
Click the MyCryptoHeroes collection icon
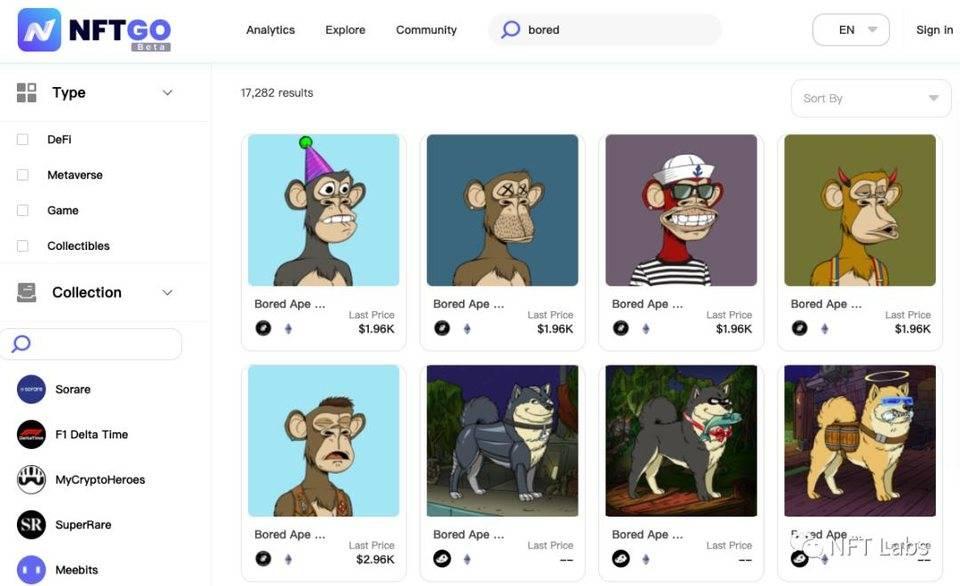pyautogui.click(x=31, y=480)
